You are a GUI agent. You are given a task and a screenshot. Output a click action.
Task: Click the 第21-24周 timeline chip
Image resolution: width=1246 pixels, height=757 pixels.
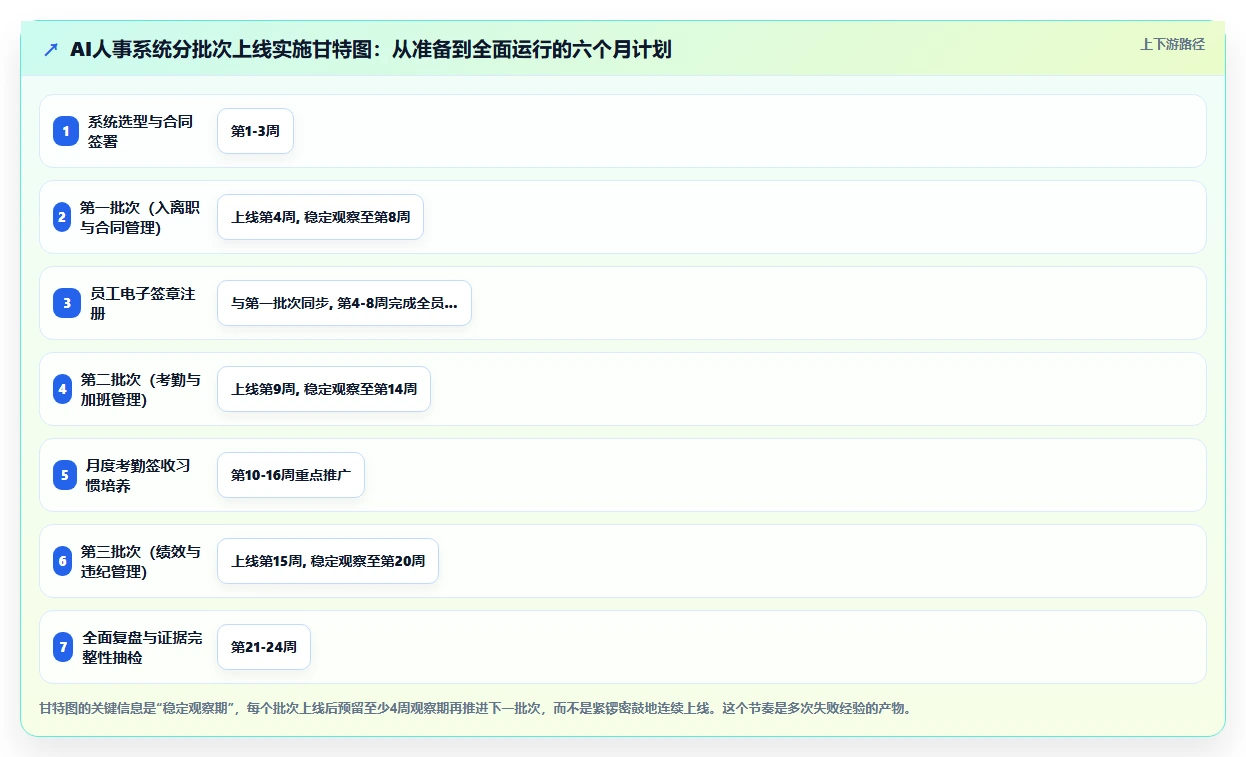264,647
